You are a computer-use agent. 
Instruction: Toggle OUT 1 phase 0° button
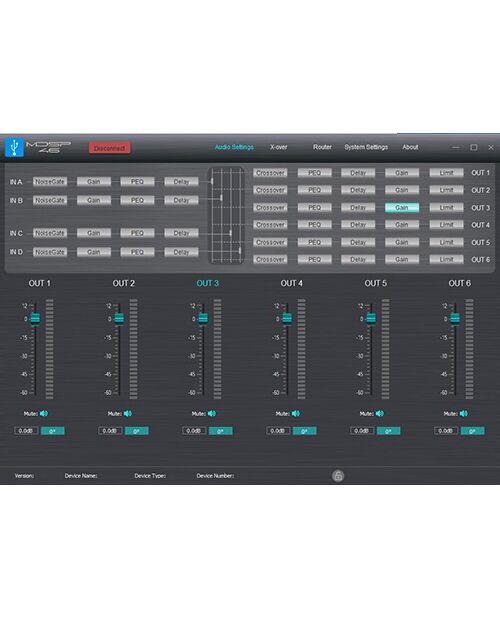tap(52, 431)
